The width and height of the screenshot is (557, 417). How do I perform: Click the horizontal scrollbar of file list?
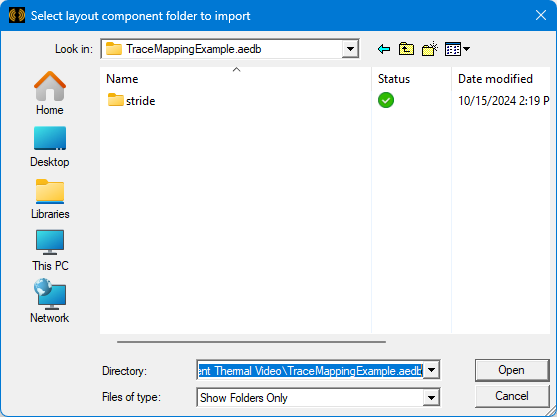tap(251, 342)
